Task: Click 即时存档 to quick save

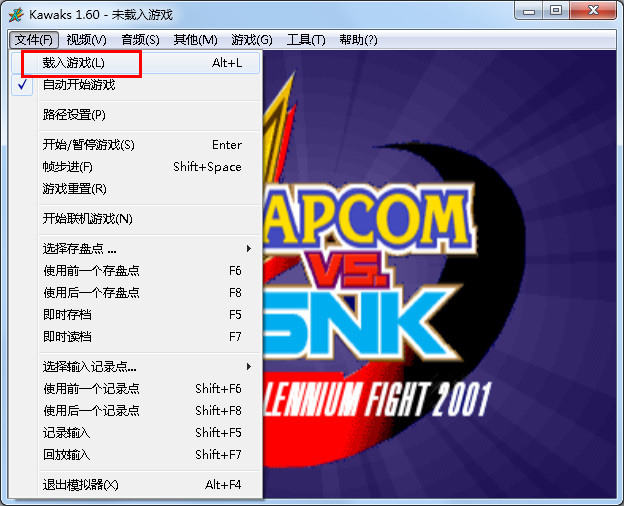Action: pos(67,315)
